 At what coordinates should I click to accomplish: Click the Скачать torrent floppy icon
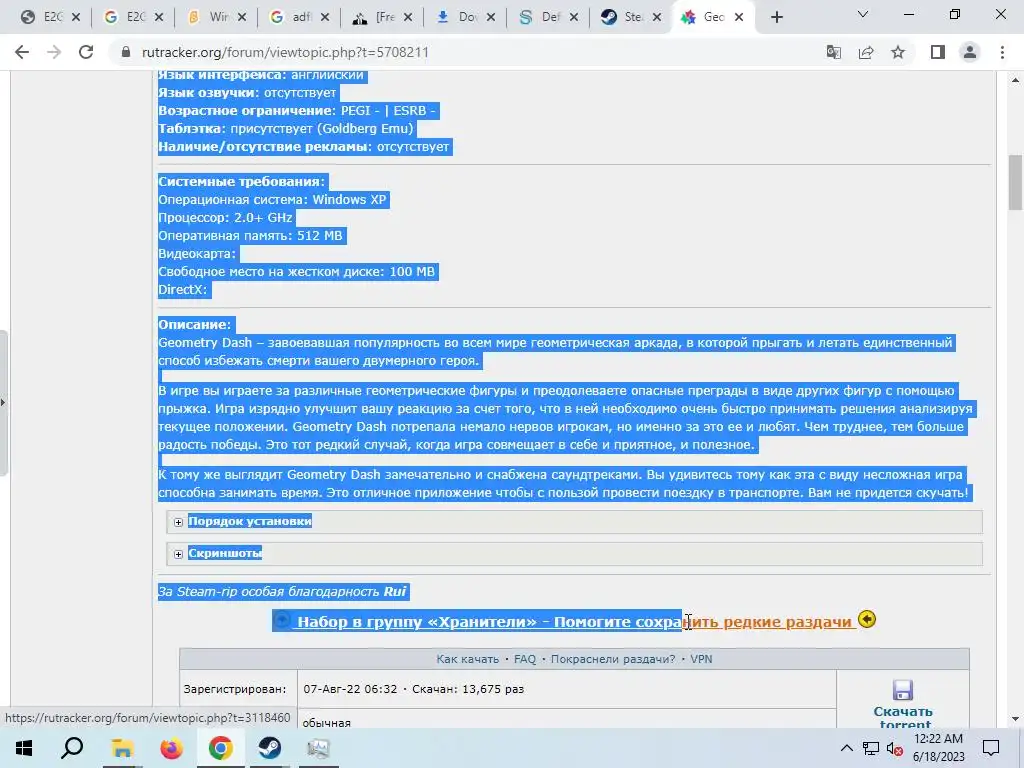pyautogui.click(x=903, y=690)
